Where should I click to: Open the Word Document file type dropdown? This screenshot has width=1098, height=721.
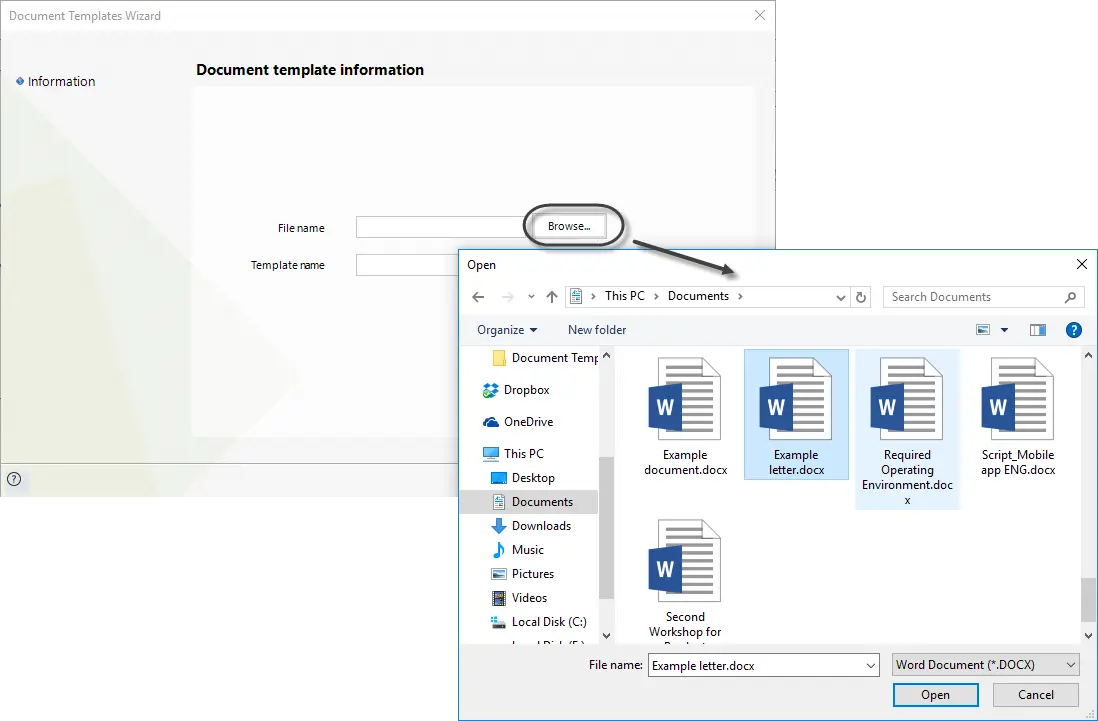[x=985, y=665]
